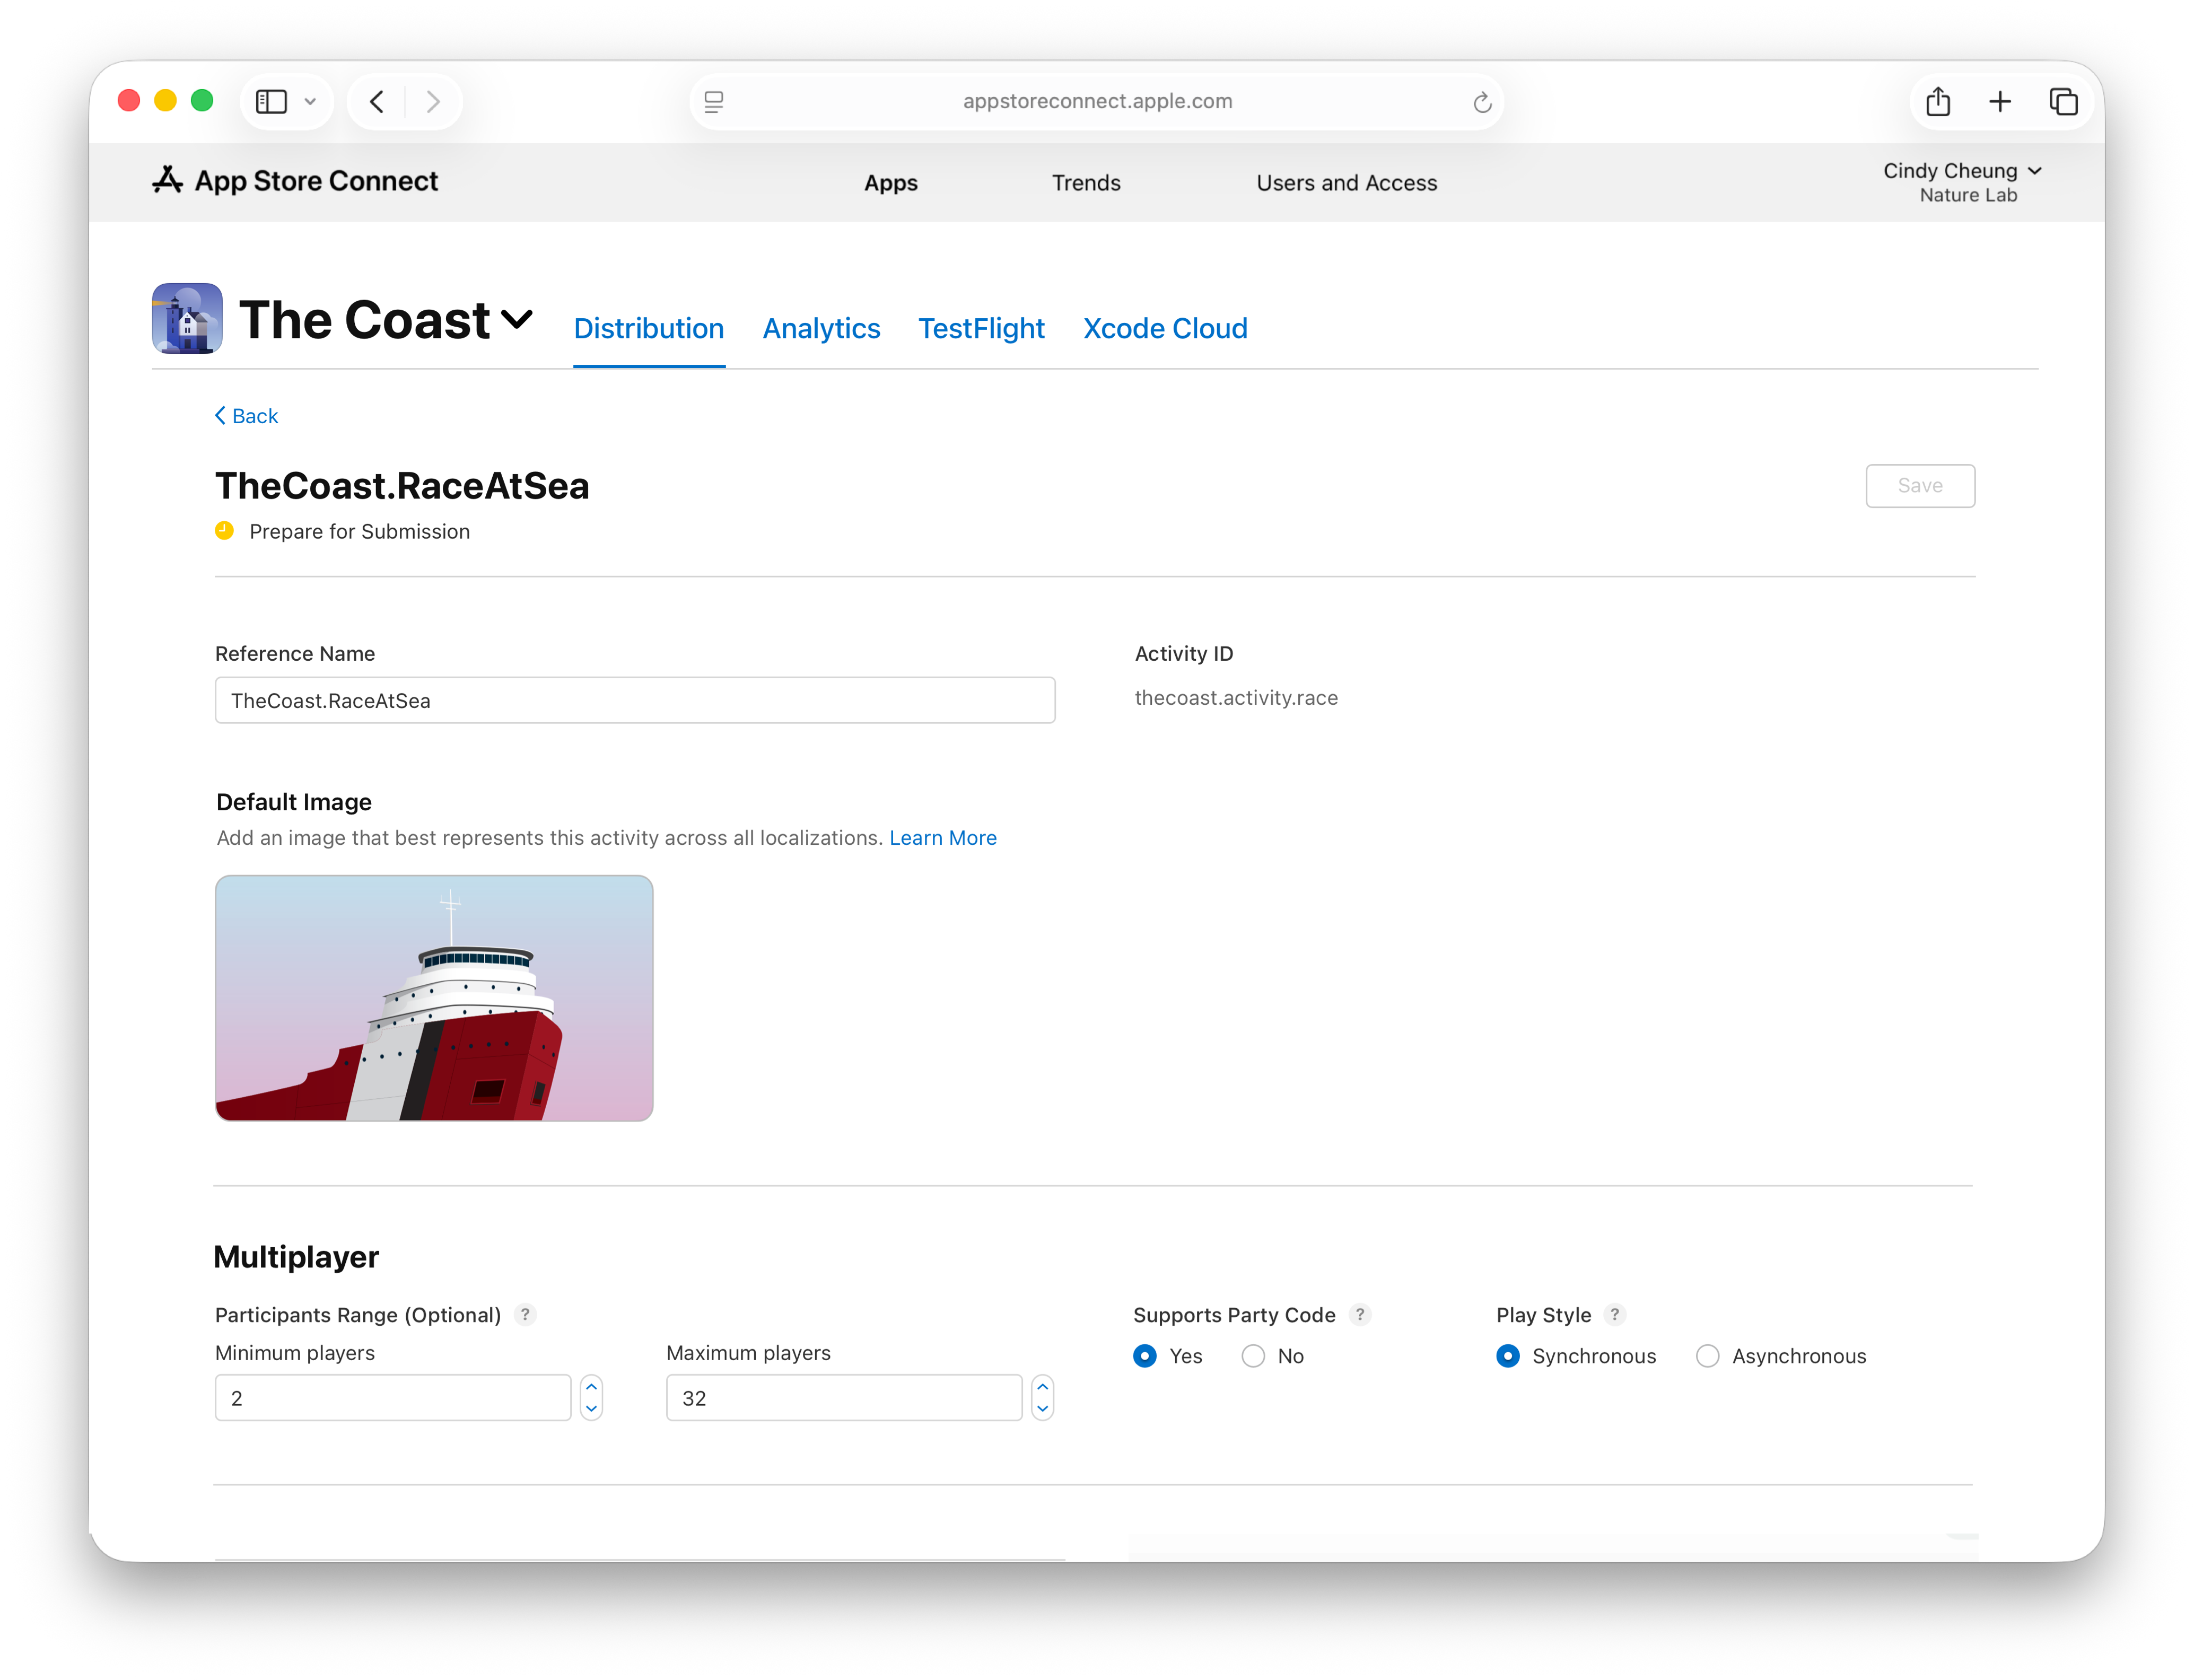The width and height of the screenshot is (2194, 1680).
Task: Open the Apps menu
Action: pyautogui.click(x=890, y=182)
